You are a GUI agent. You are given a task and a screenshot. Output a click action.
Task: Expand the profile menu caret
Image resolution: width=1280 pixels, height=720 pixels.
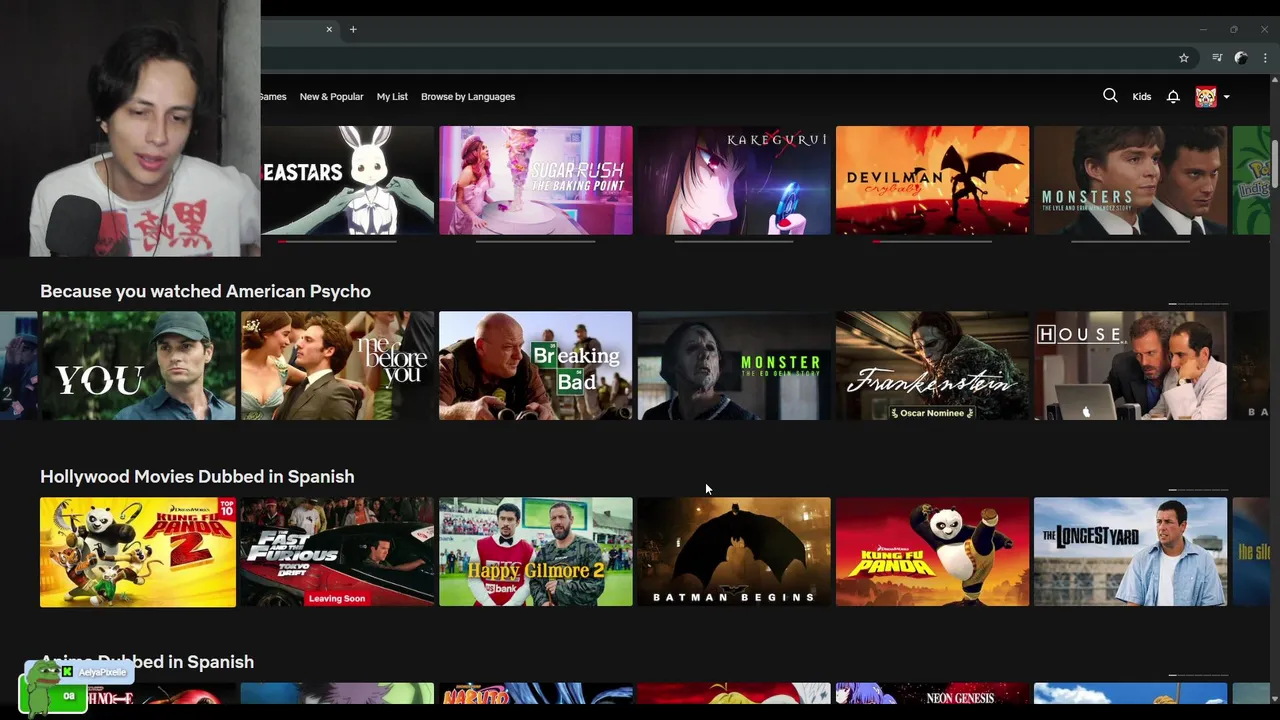tap(1227, 97)
